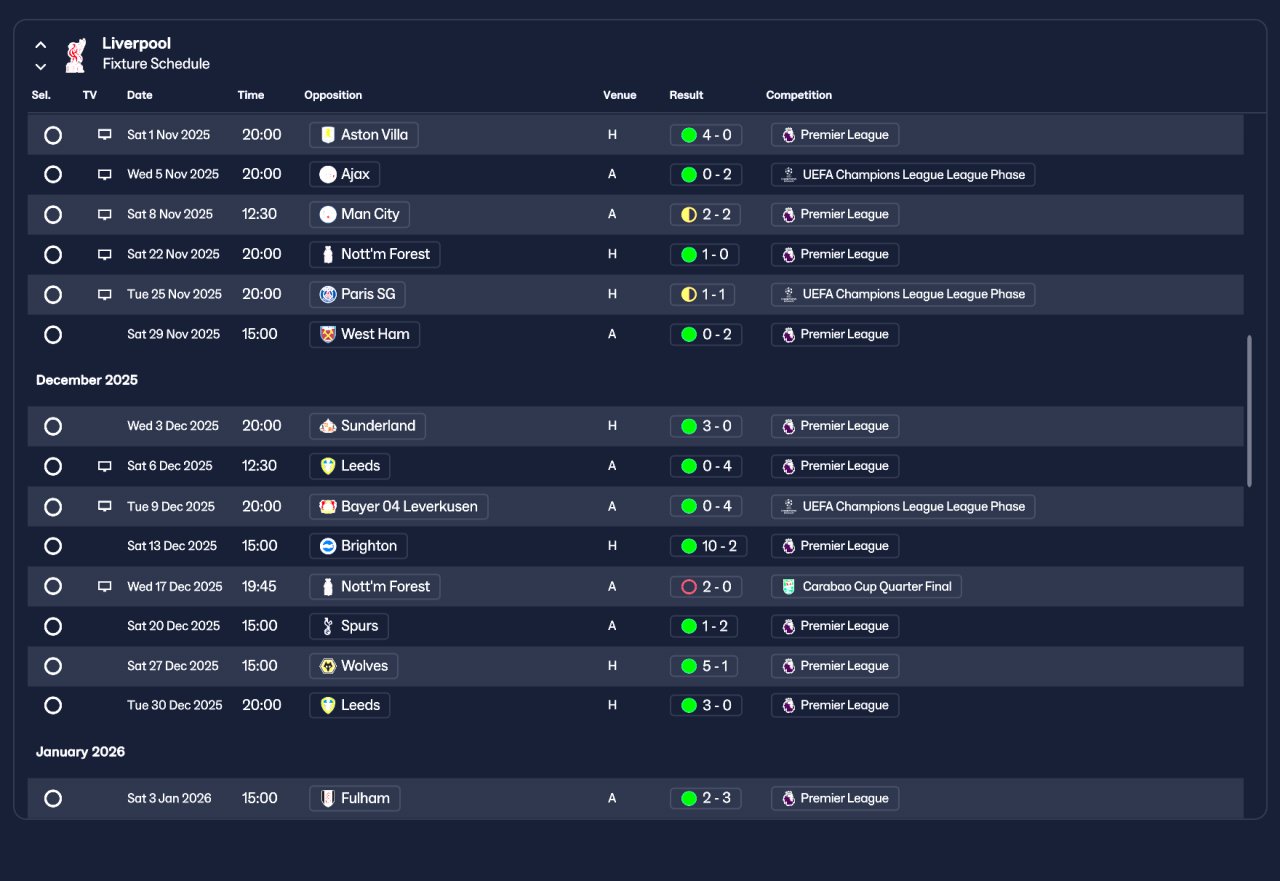Click the Wolves club badge
The height and width of the screenshot is (881, 1280).
point(327,666)
